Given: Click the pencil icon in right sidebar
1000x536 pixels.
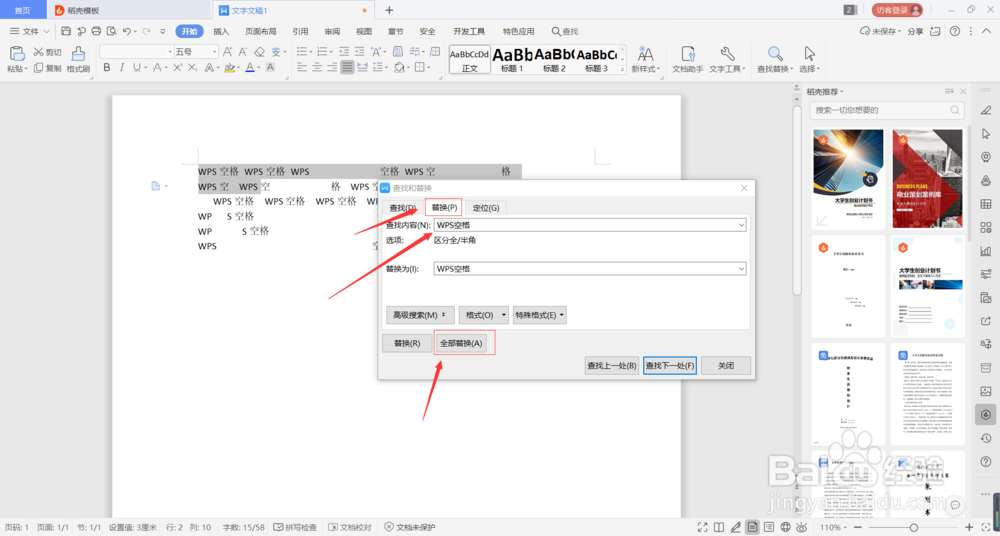Looking at the screenshot, I should [x=985, y=110].
